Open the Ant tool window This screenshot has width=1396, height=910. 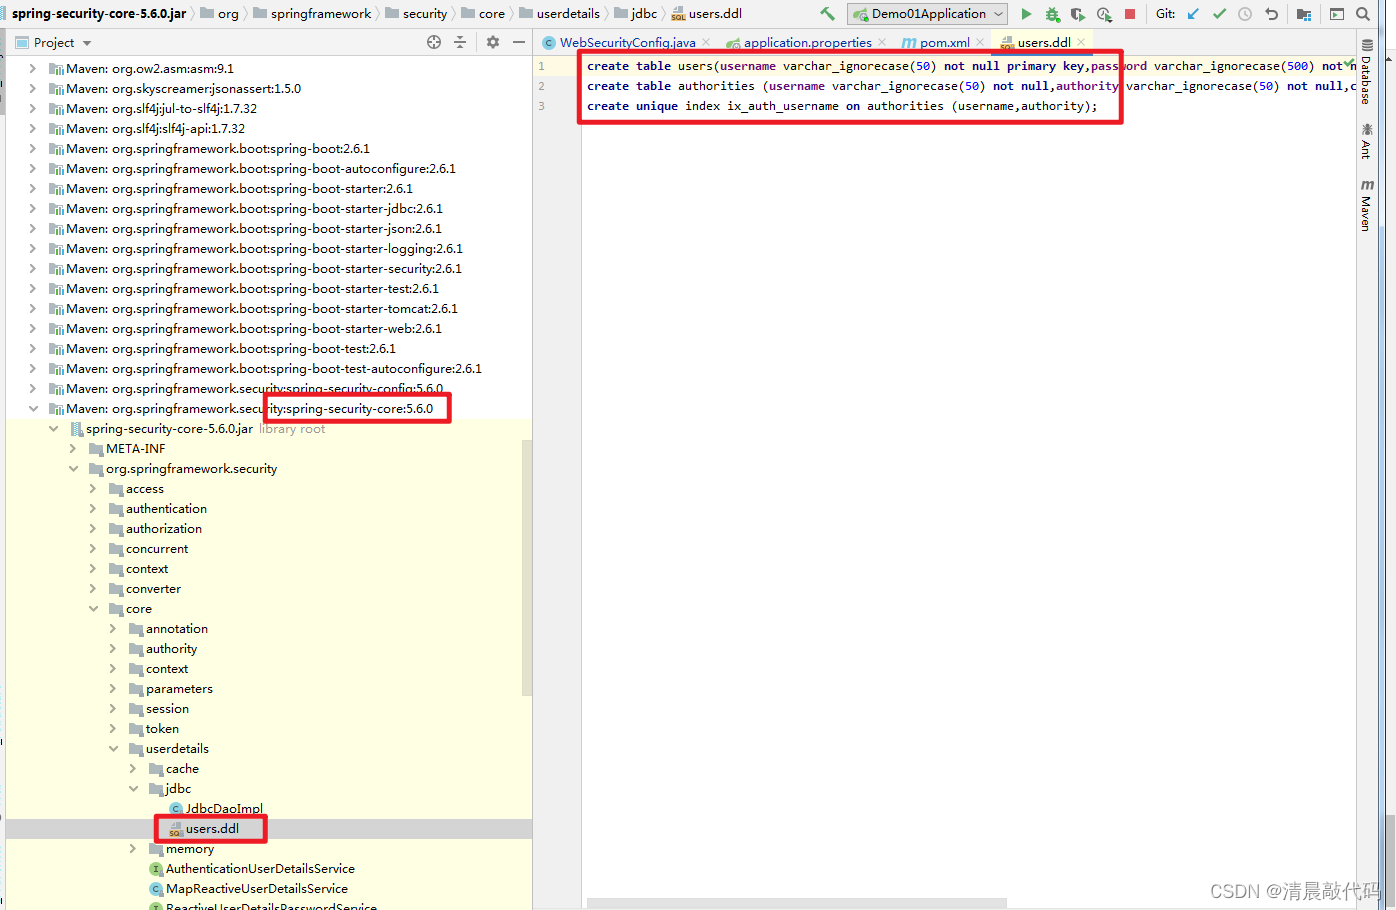(1366, 140)
